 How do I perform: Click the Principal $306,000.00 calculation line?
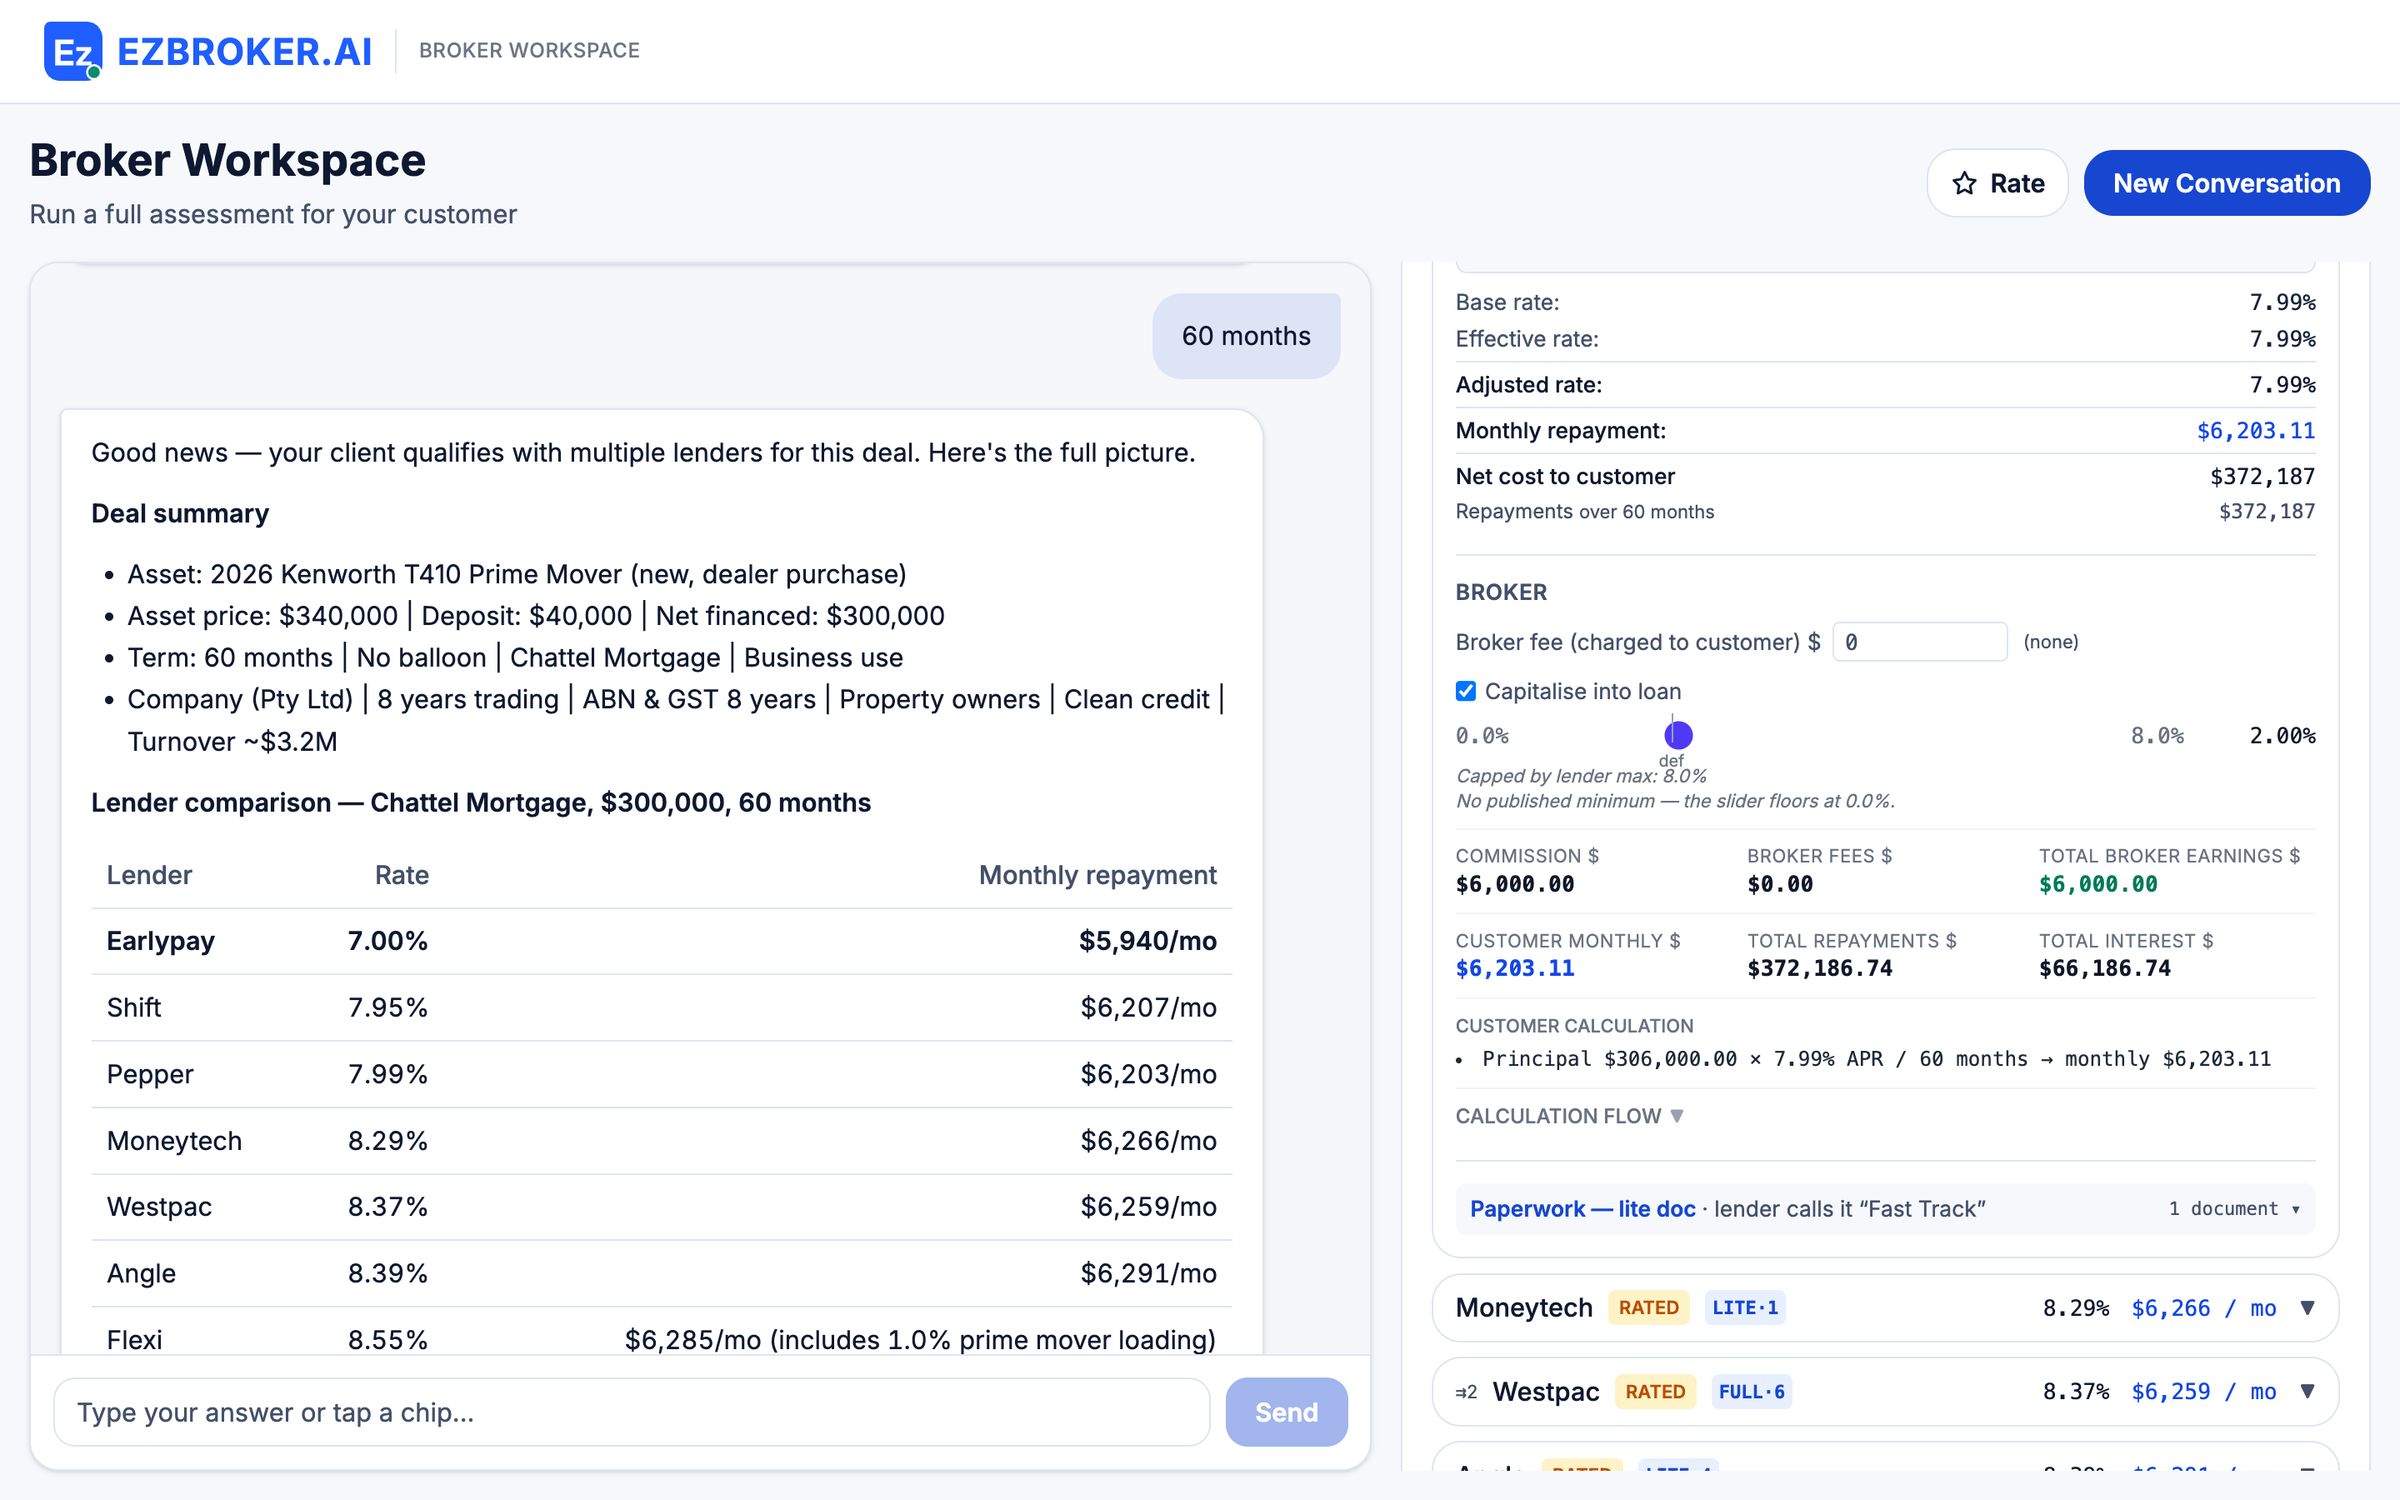1876,1059
